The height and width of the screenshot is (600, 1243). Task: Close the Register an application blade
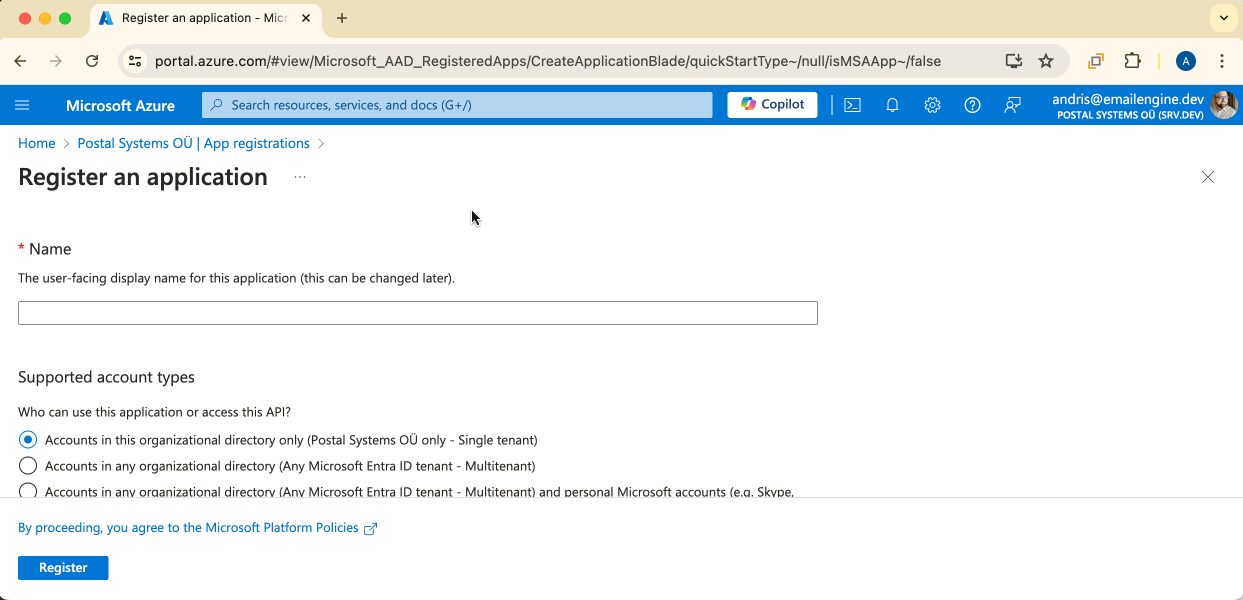point(1207,177)
